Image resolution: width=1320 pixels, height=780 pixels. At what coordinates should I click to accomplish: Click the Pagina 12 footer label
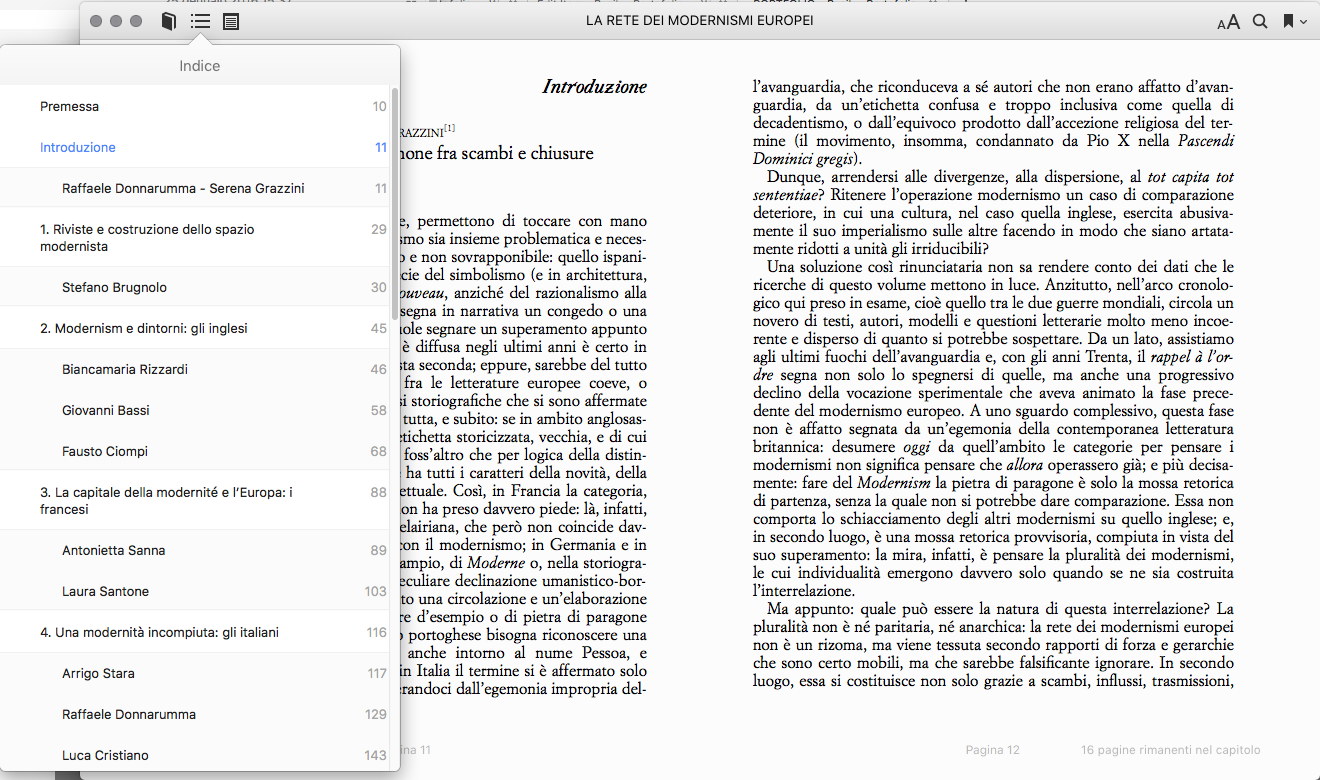992,750
